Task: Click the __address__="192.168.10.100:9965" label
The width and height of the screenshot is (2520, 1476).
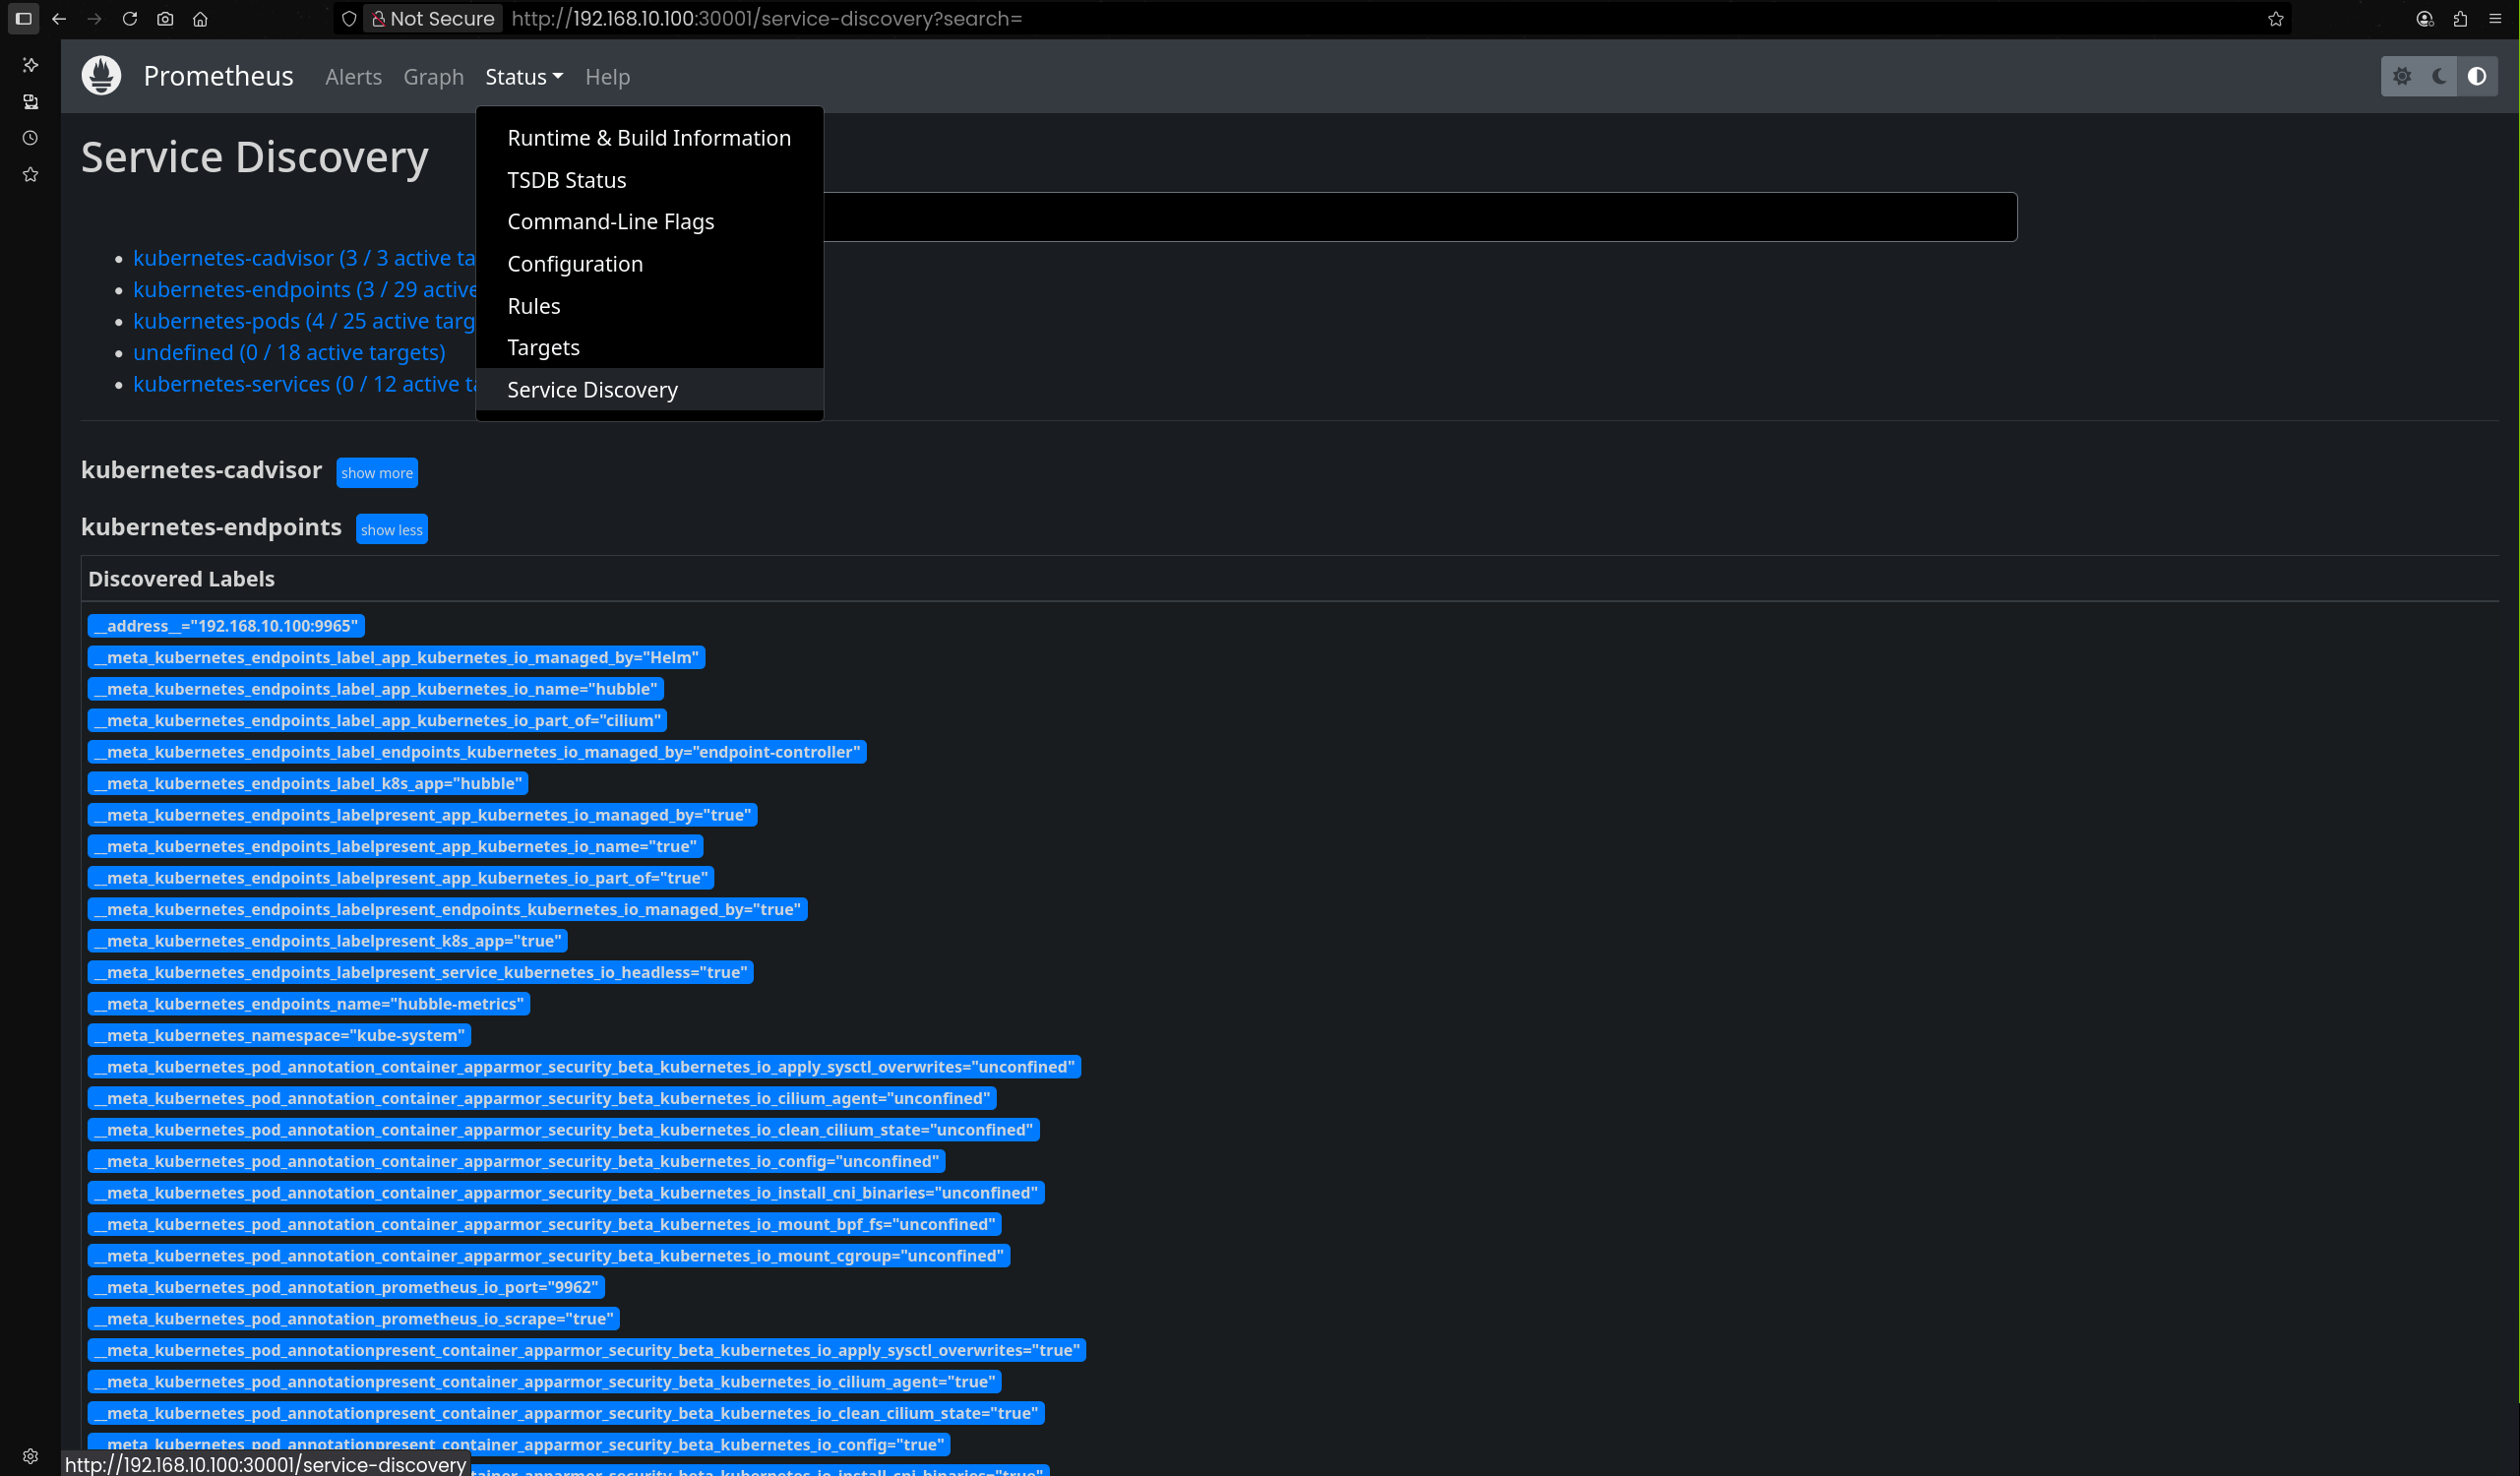Action: pyautogui.click(x=226, y=626)
